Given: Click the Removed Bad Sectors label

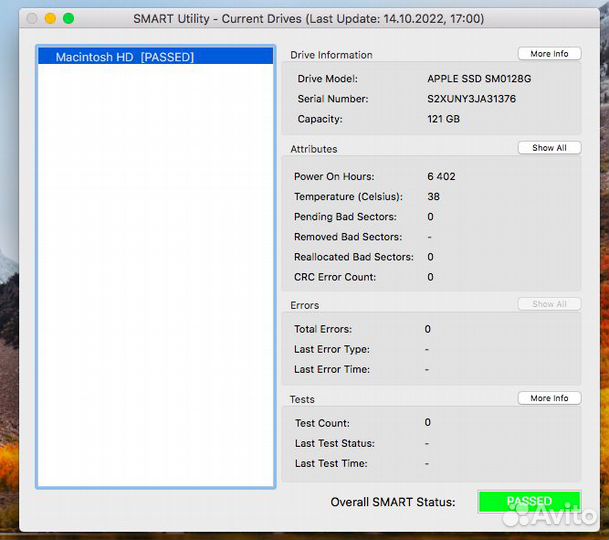Looking at the screenshot, I should click(x=348, y=237).
